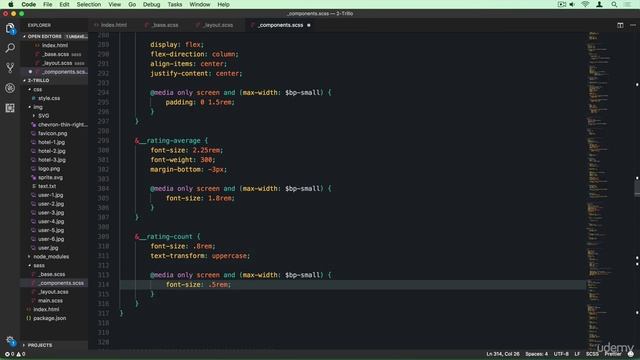640x360 pixels.
Task: Open package.json in the explorer
Action: (49, 318)
